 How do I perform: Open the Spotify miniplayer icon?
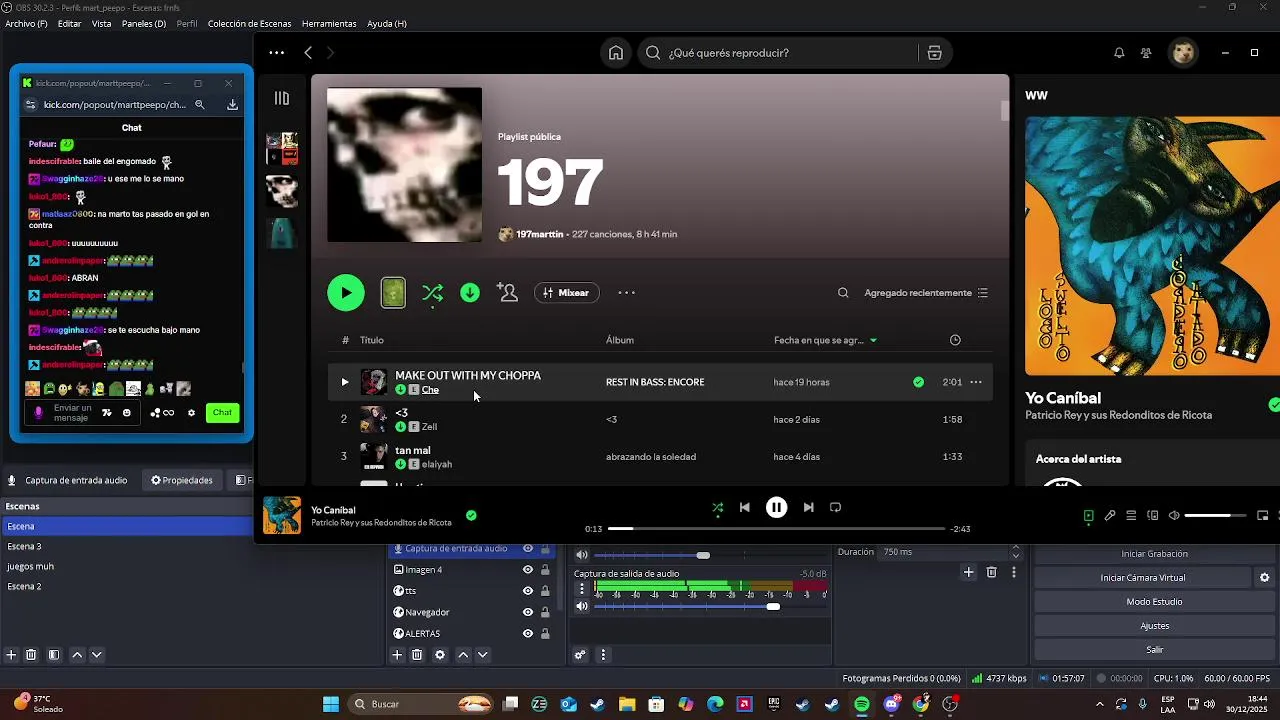(x=1262, y=516)
